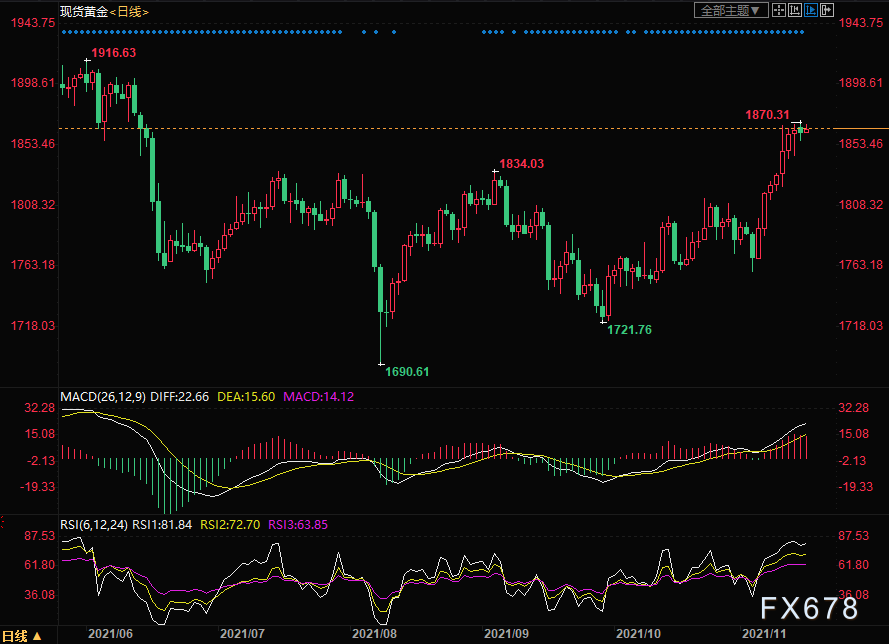The height and width of the screenshot is (644, 889).
Task: Toggle the crosshair cursor icon
Action: pyautogui.click(x=779, y=10)
